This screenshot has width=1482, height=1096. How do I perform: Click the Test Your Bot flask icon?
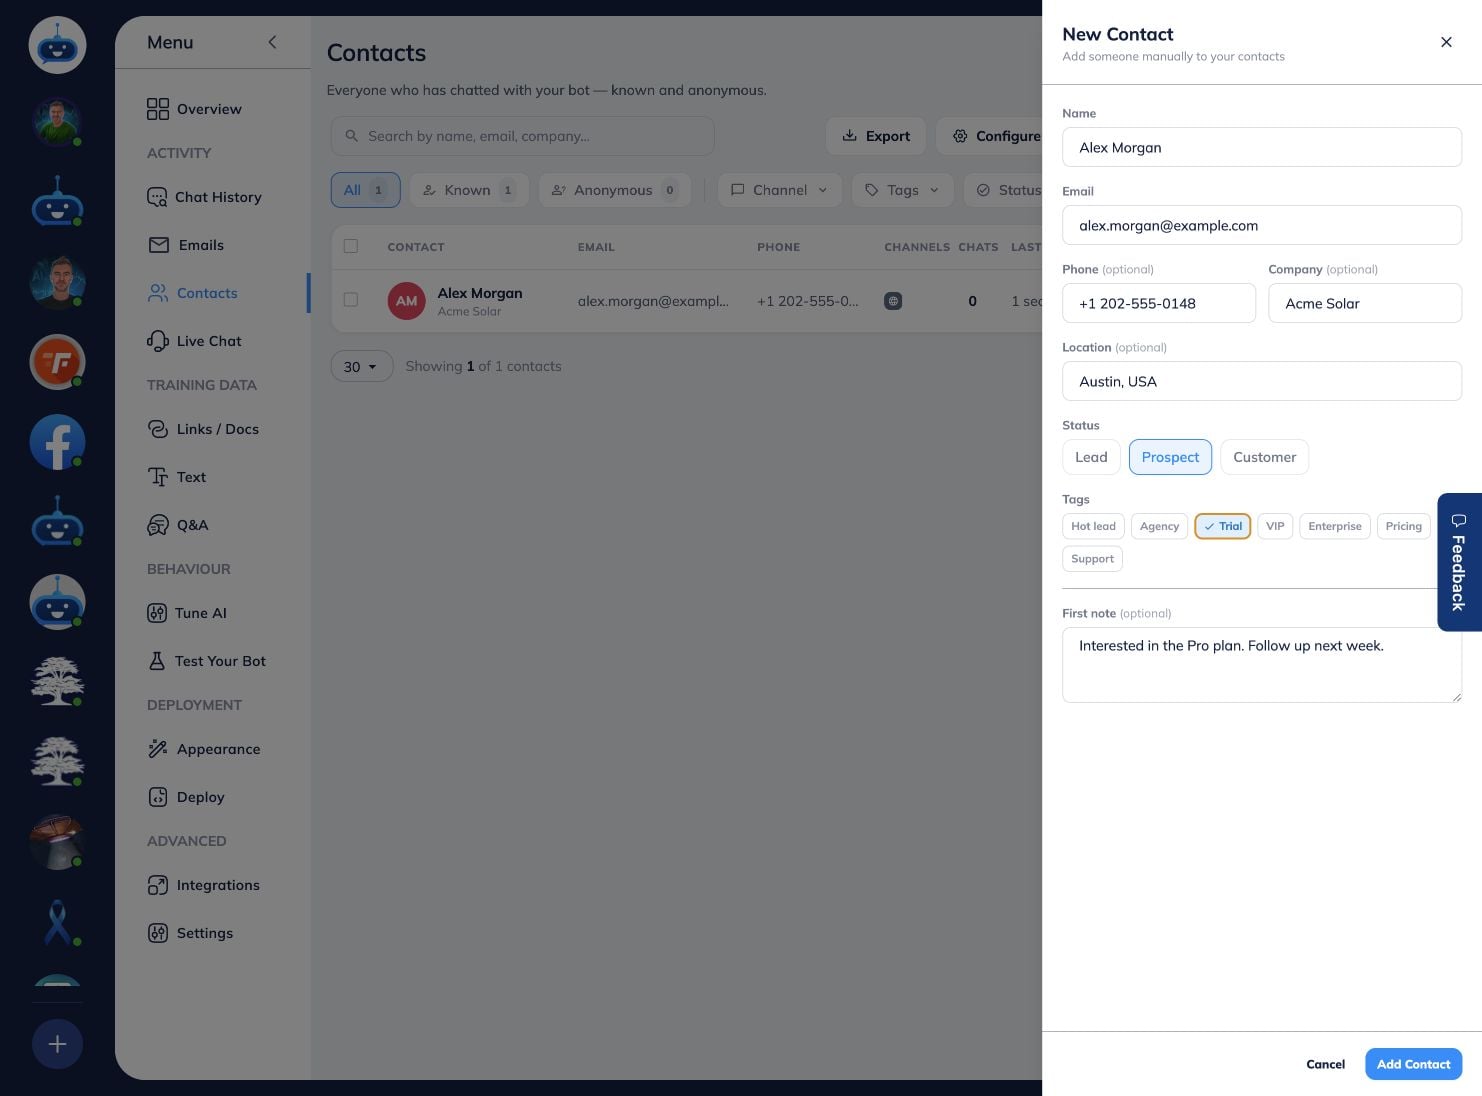(x=157, y=661)
